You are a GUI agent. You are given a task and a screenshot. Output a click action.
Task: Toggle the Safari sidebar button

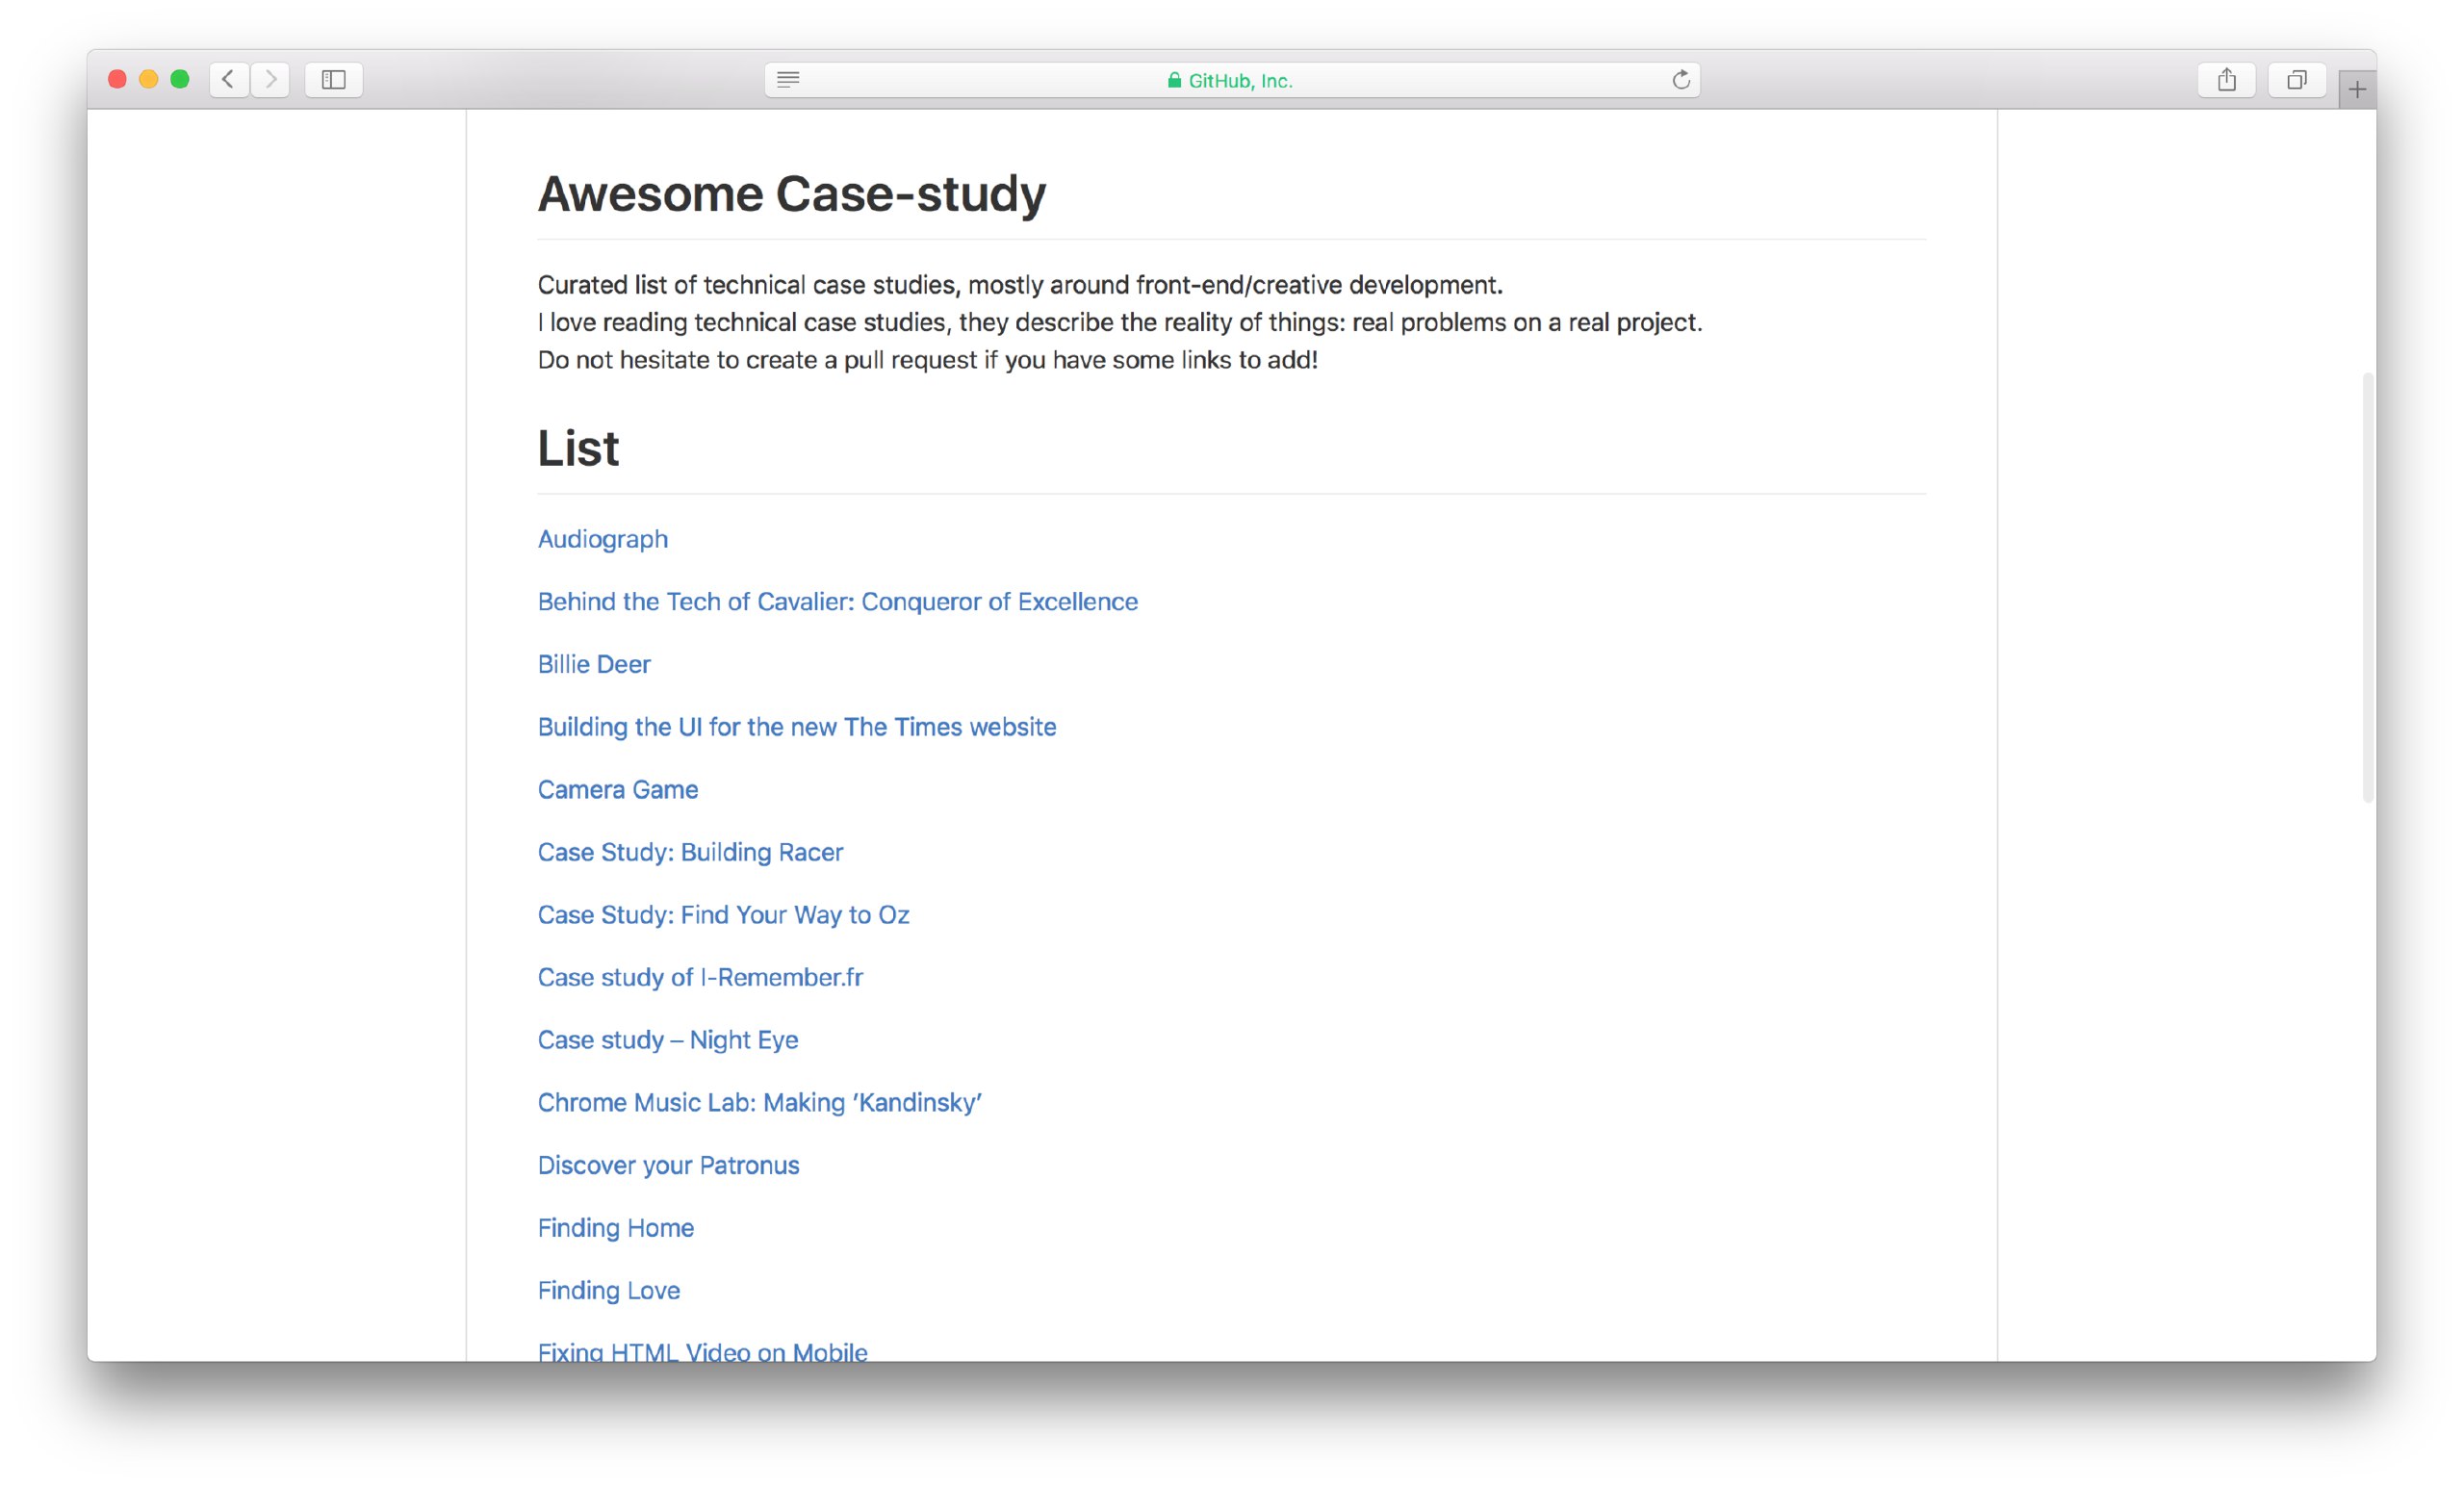[334, 79]
